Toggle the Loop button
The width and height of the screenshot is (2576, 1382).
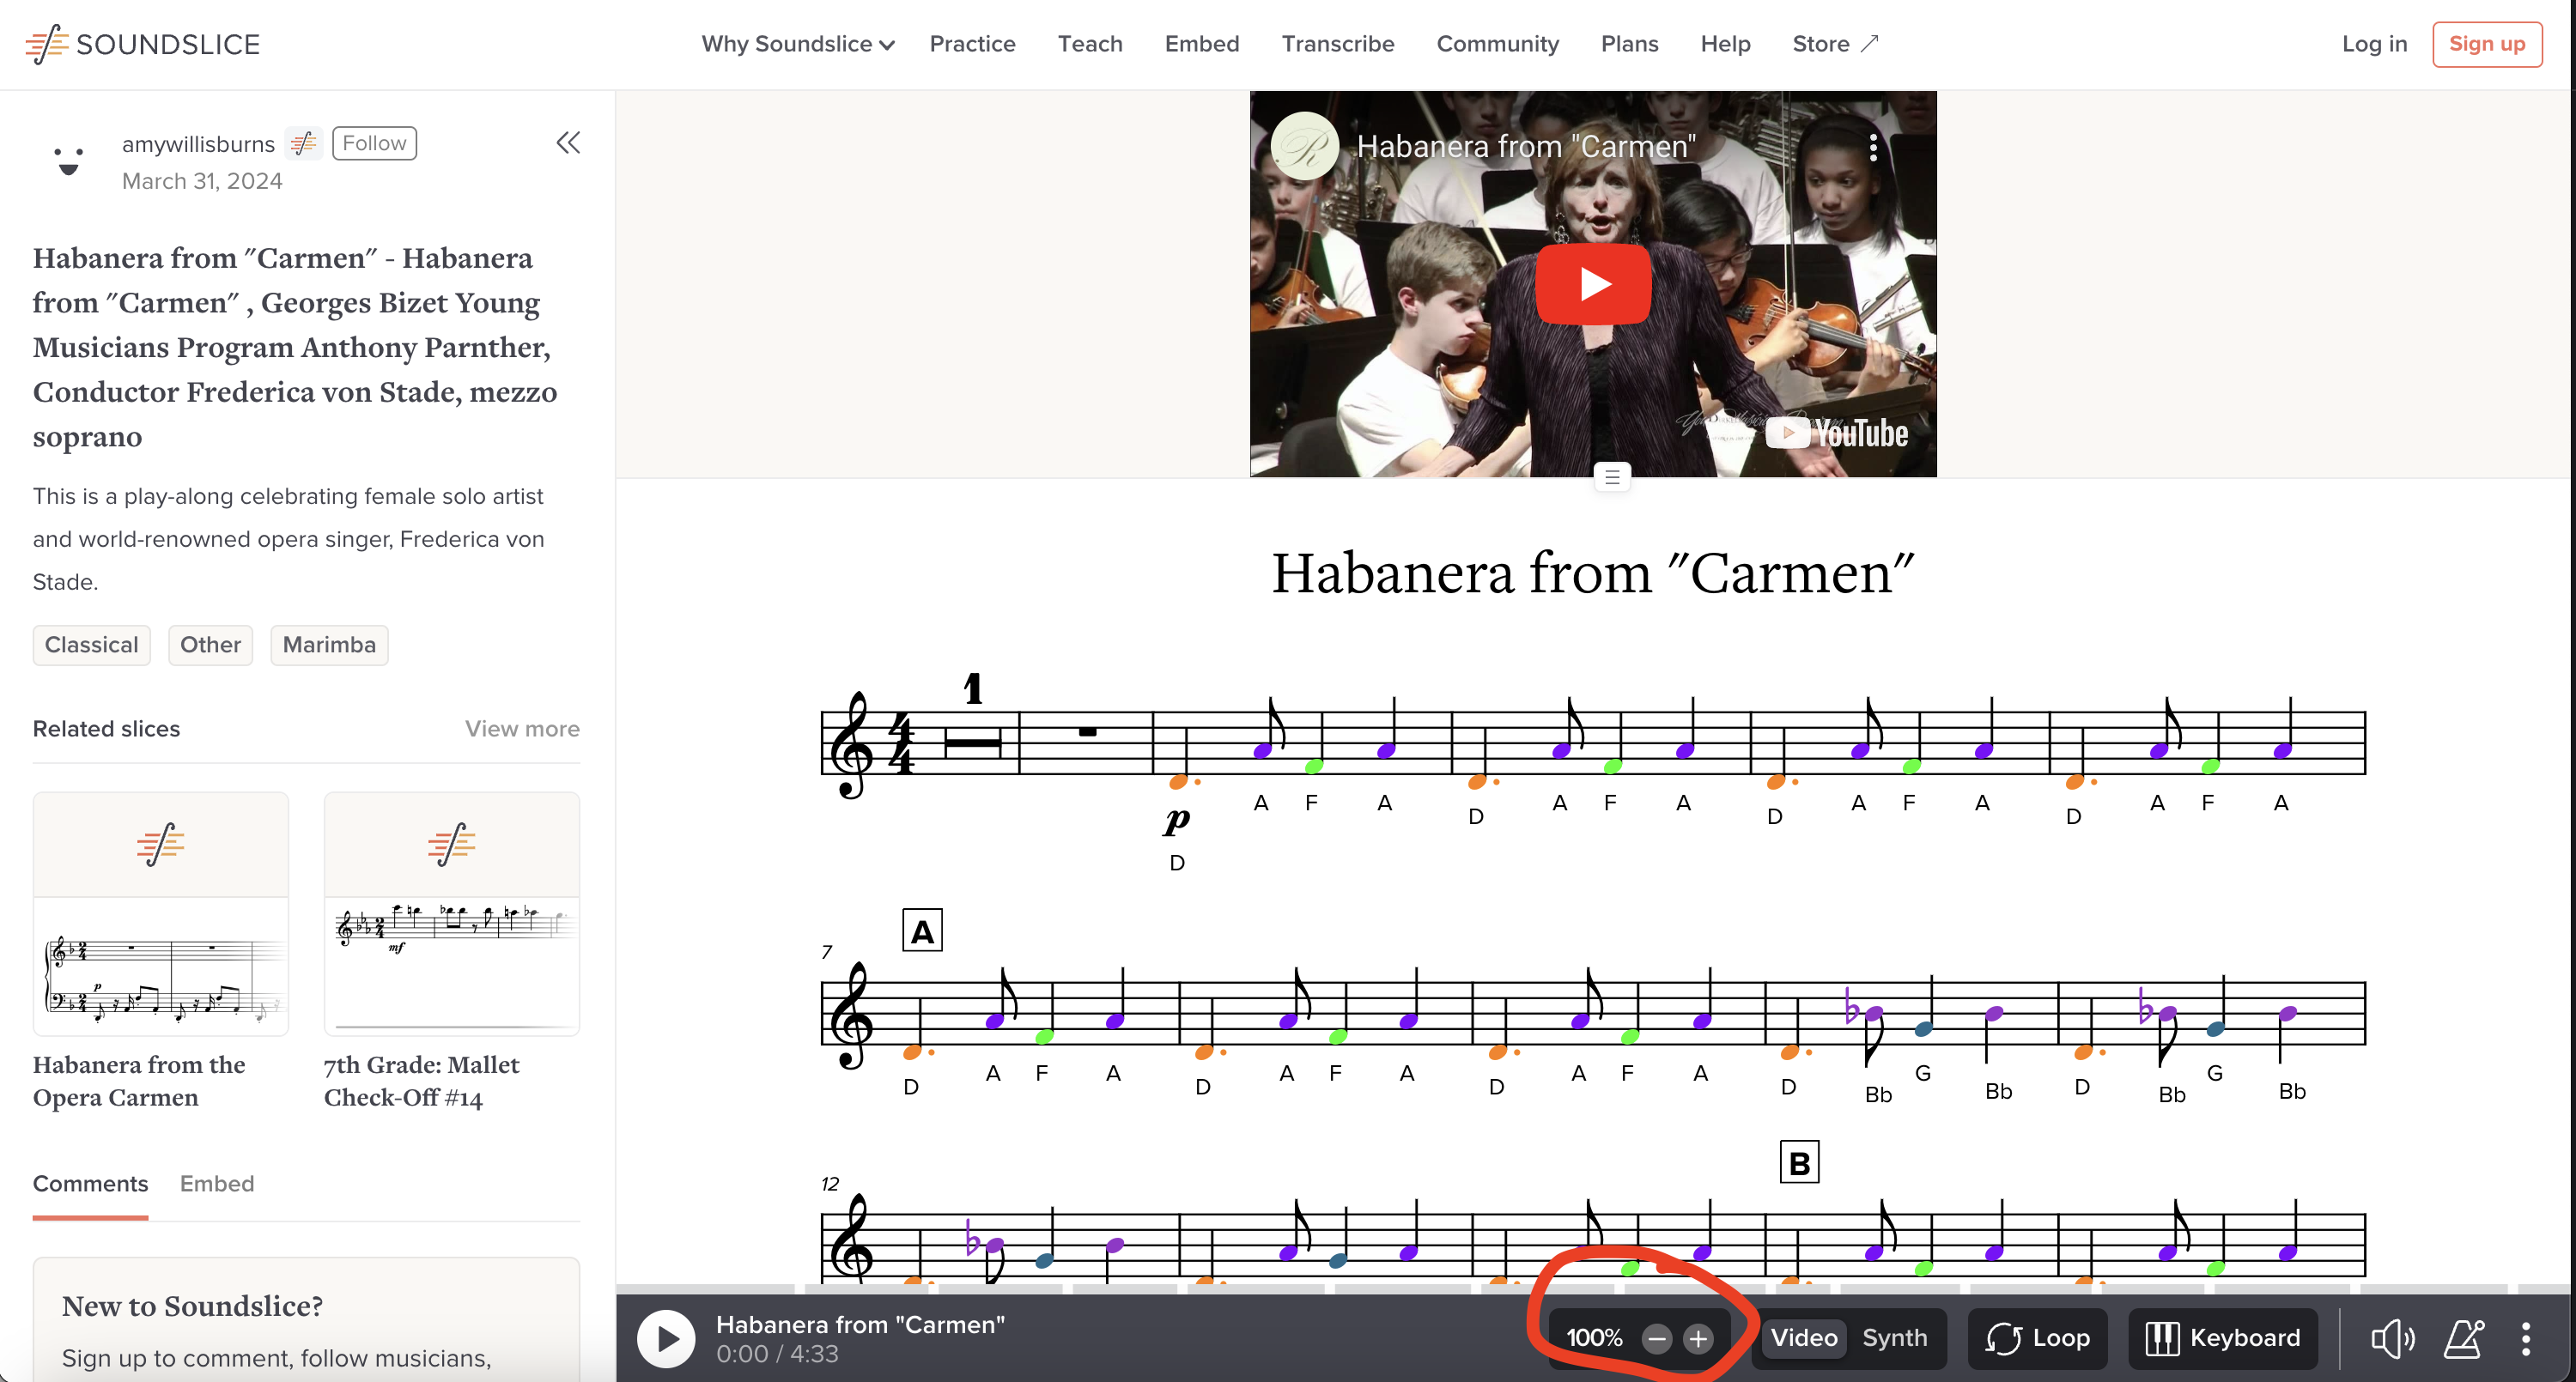click(2038, 1338)
